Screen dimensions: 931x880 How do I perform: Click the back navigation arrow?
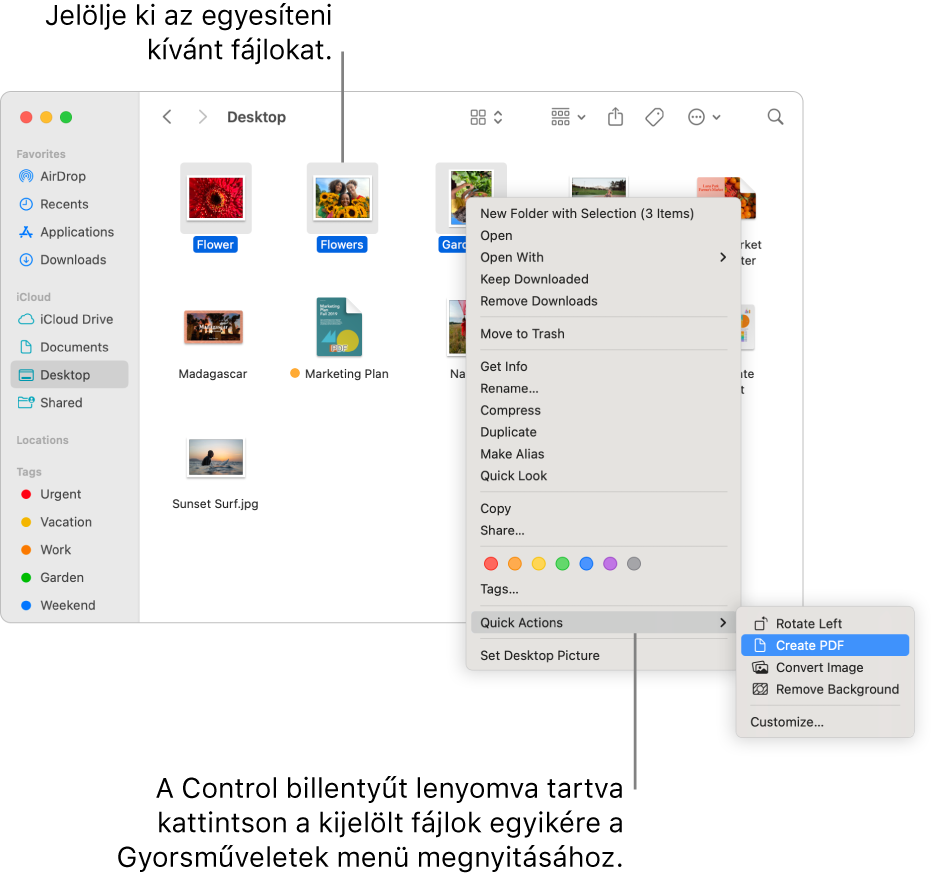[x=167, y=117]
